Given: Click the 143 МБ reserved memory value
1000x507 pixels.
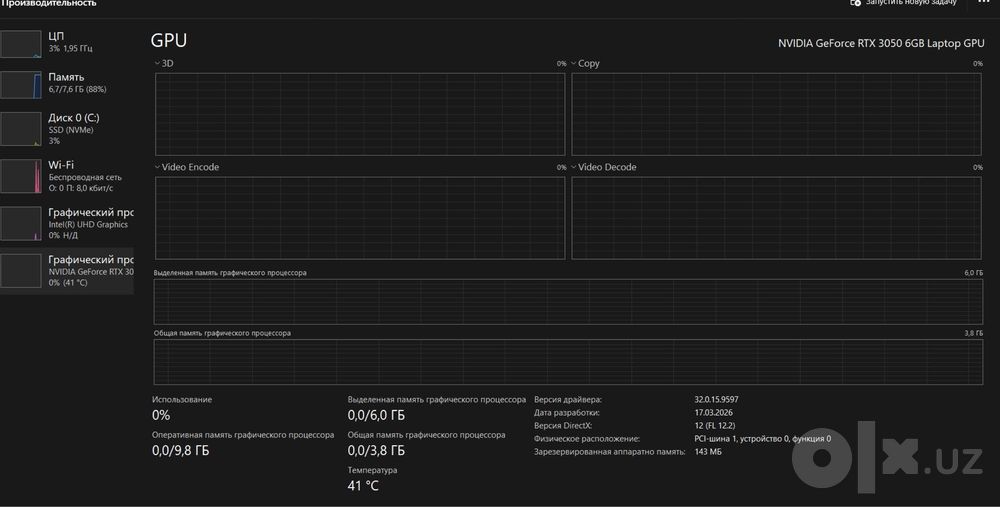Looking at the screenshot, I should (708, 452).
